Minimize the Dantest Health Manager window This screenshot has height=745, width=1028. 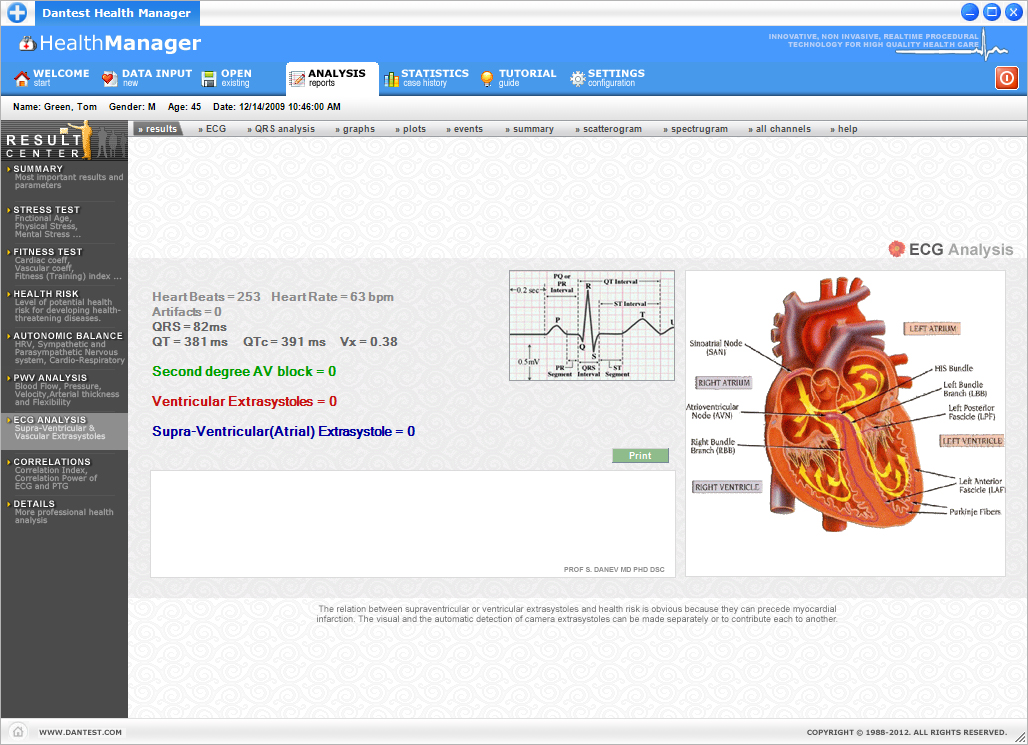pyautogui.click(x=970, y=12)
